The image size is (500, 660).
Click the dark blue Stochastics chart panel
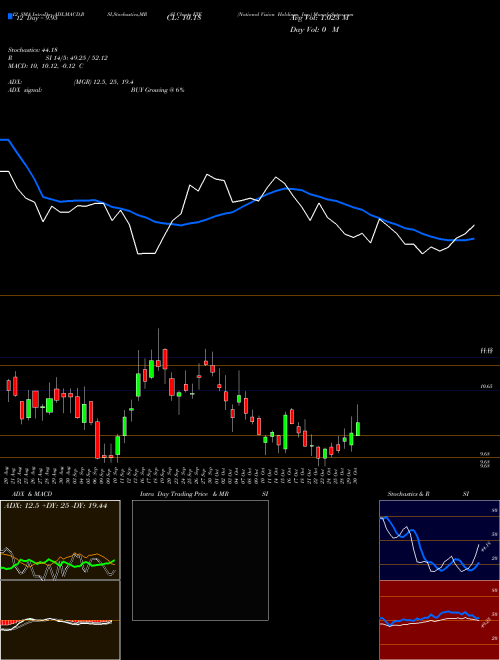click(x=439, y=540)
